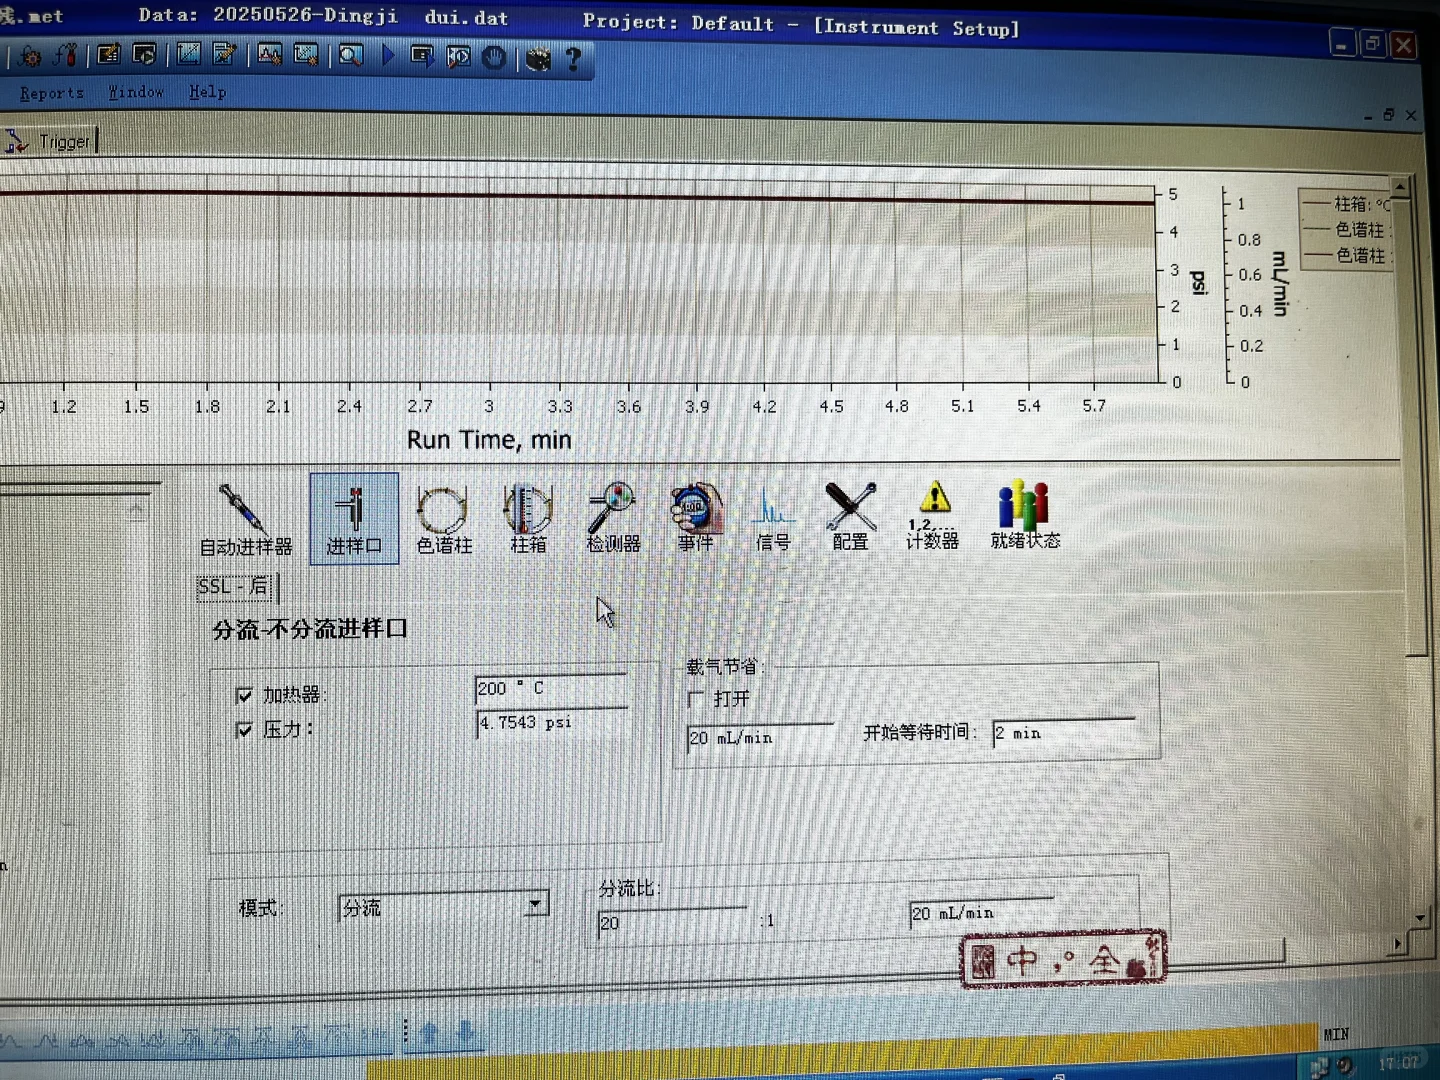The height and width of the screenshot is (1080, 1440).
Task: Enable the 打开 gas saver checkbox
Action: pos(696,699)
